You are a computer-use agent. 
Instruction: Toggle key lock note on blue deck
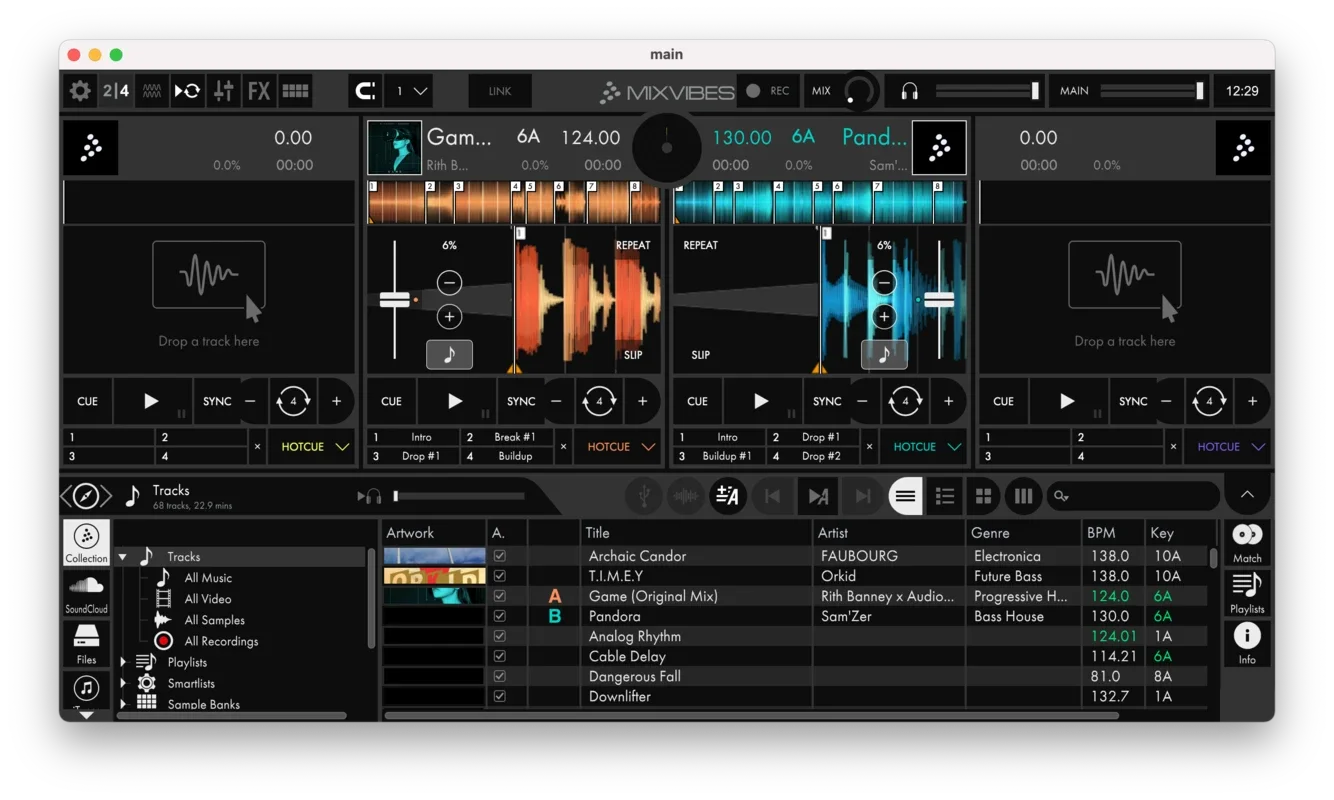884,354
